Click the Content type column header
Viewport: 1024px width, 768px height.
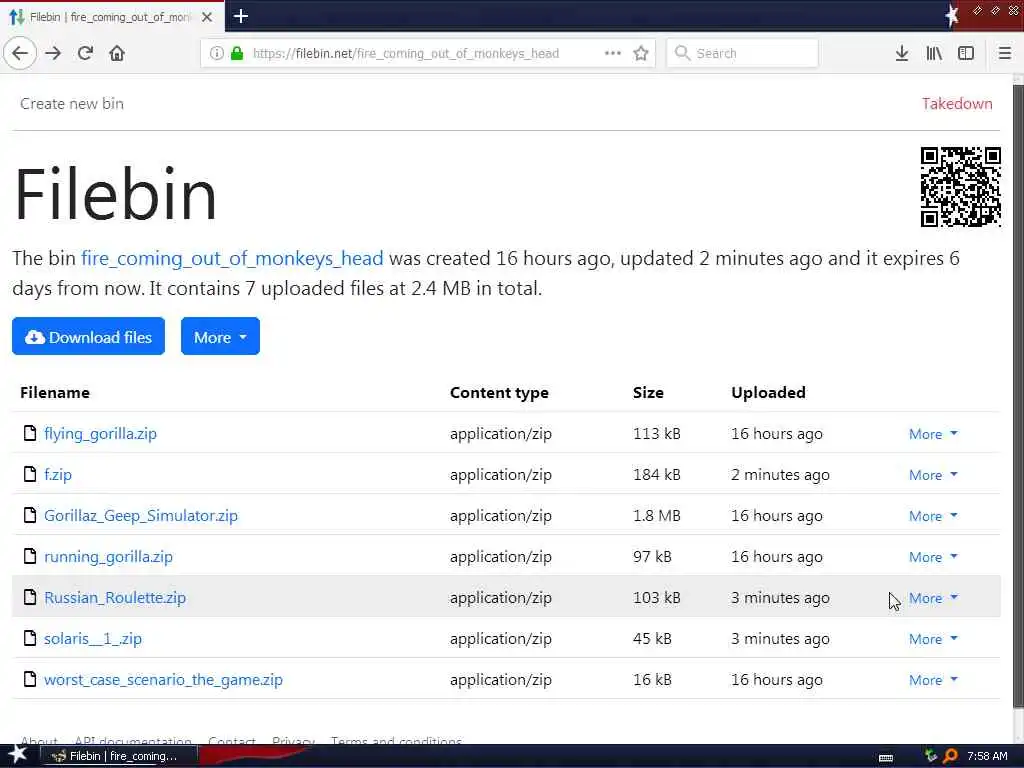[499, 392]
